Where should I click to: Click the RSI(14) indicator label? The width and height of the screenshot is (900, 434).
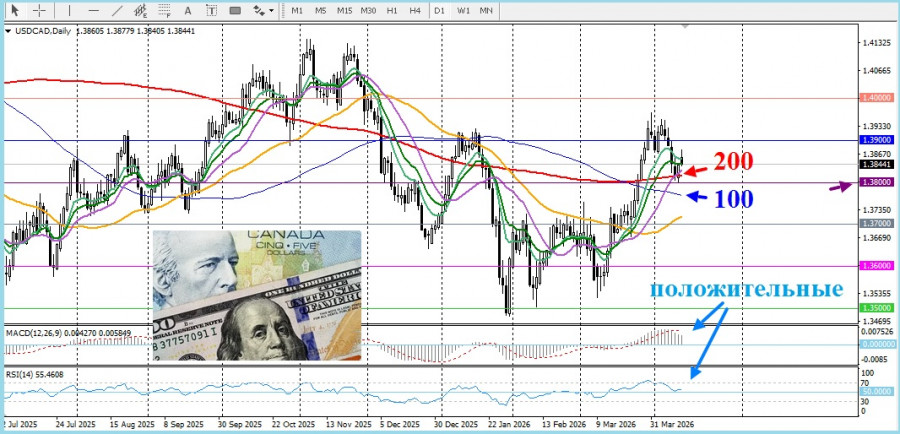pos(21,375)
